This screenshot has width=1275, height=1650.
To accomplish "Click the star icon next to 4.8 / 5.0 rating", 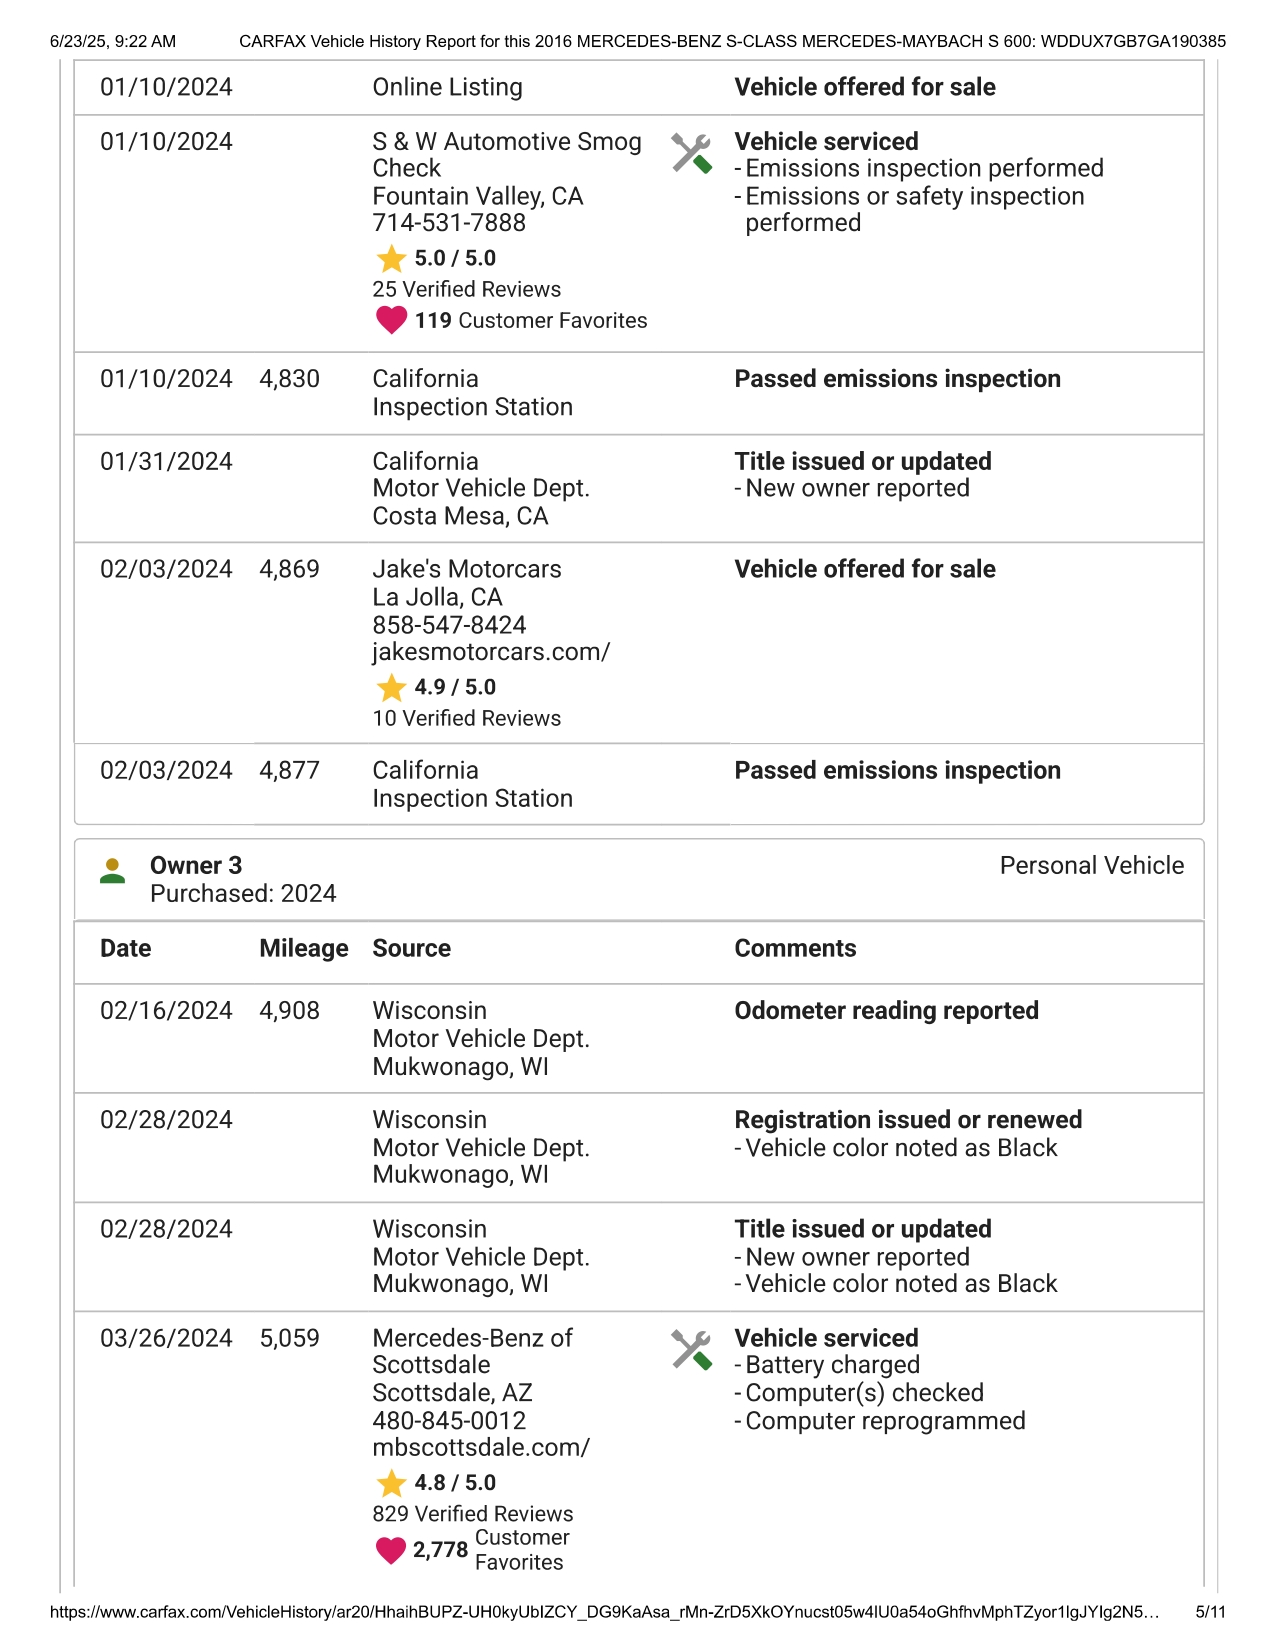I will click(391, 1483).
